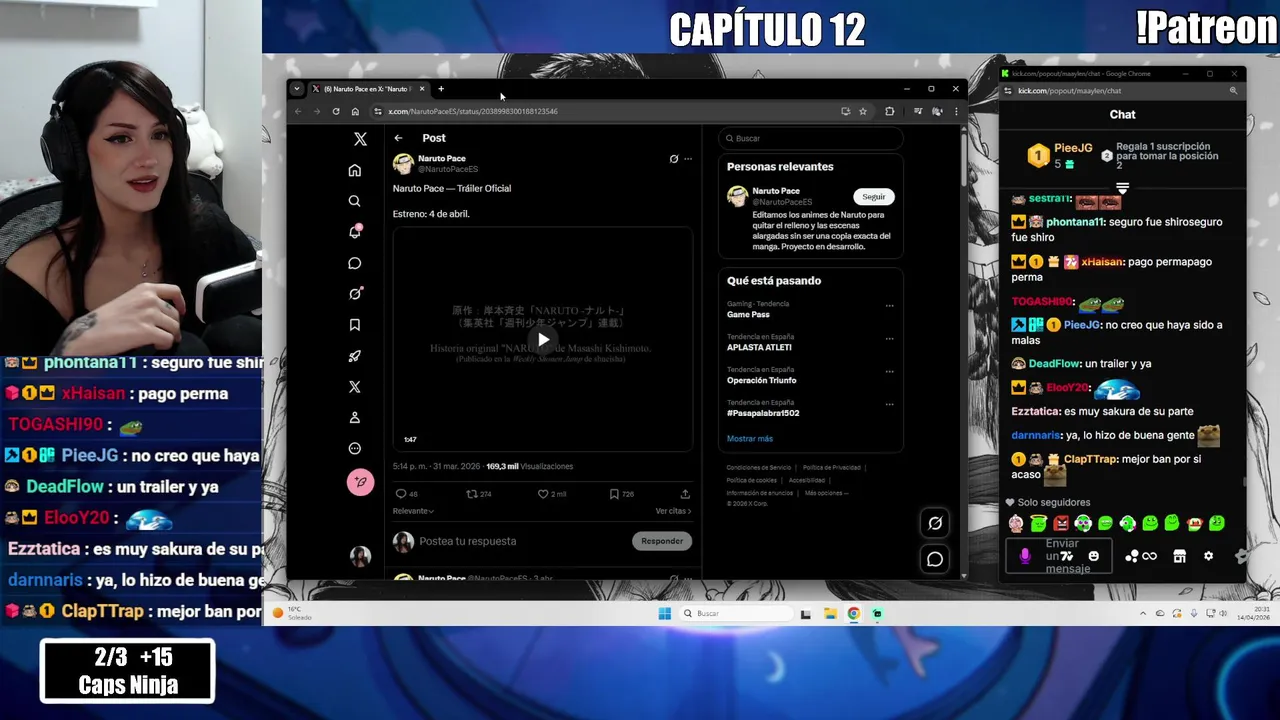Viewport: 1280px width, 720px height.
Task: Click the Kick chat window search icon
Action: [1233, 91]
